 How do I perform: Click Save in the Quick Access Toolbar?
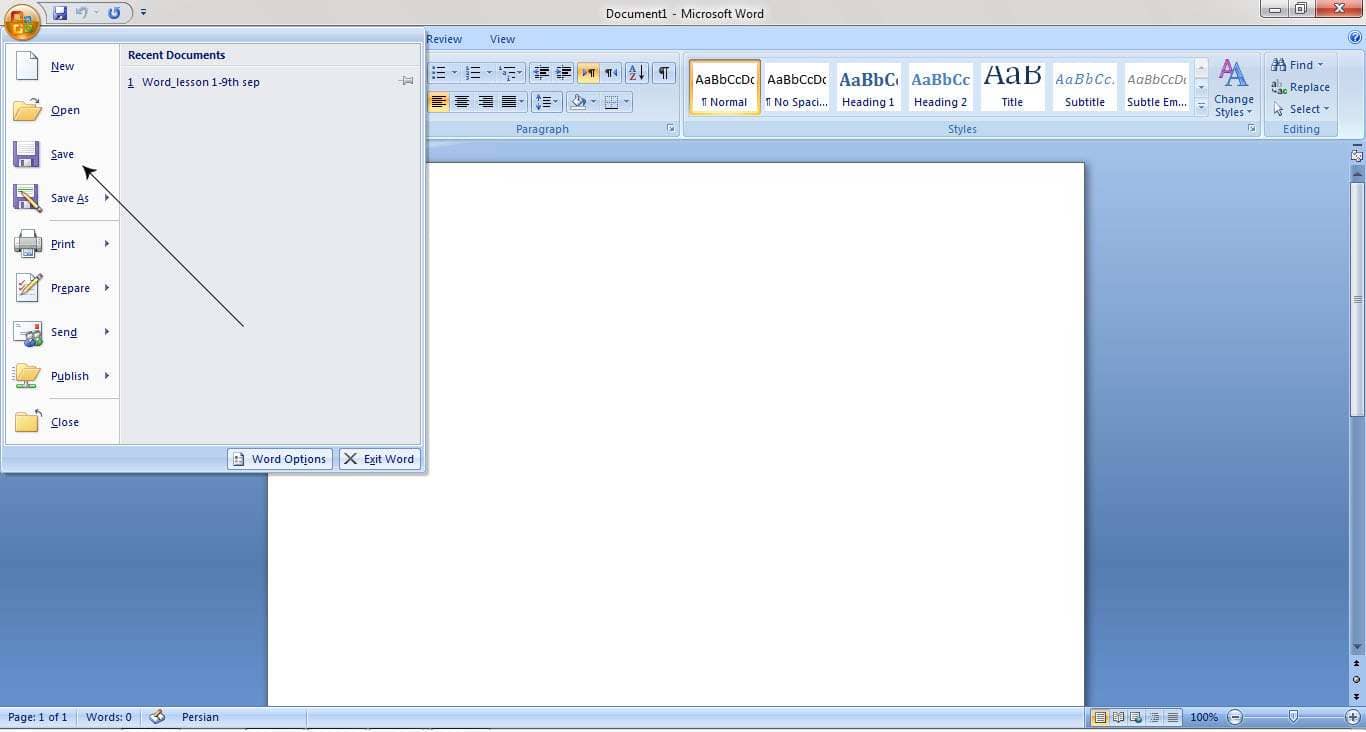pyautogui.click(x=60, y=13)
